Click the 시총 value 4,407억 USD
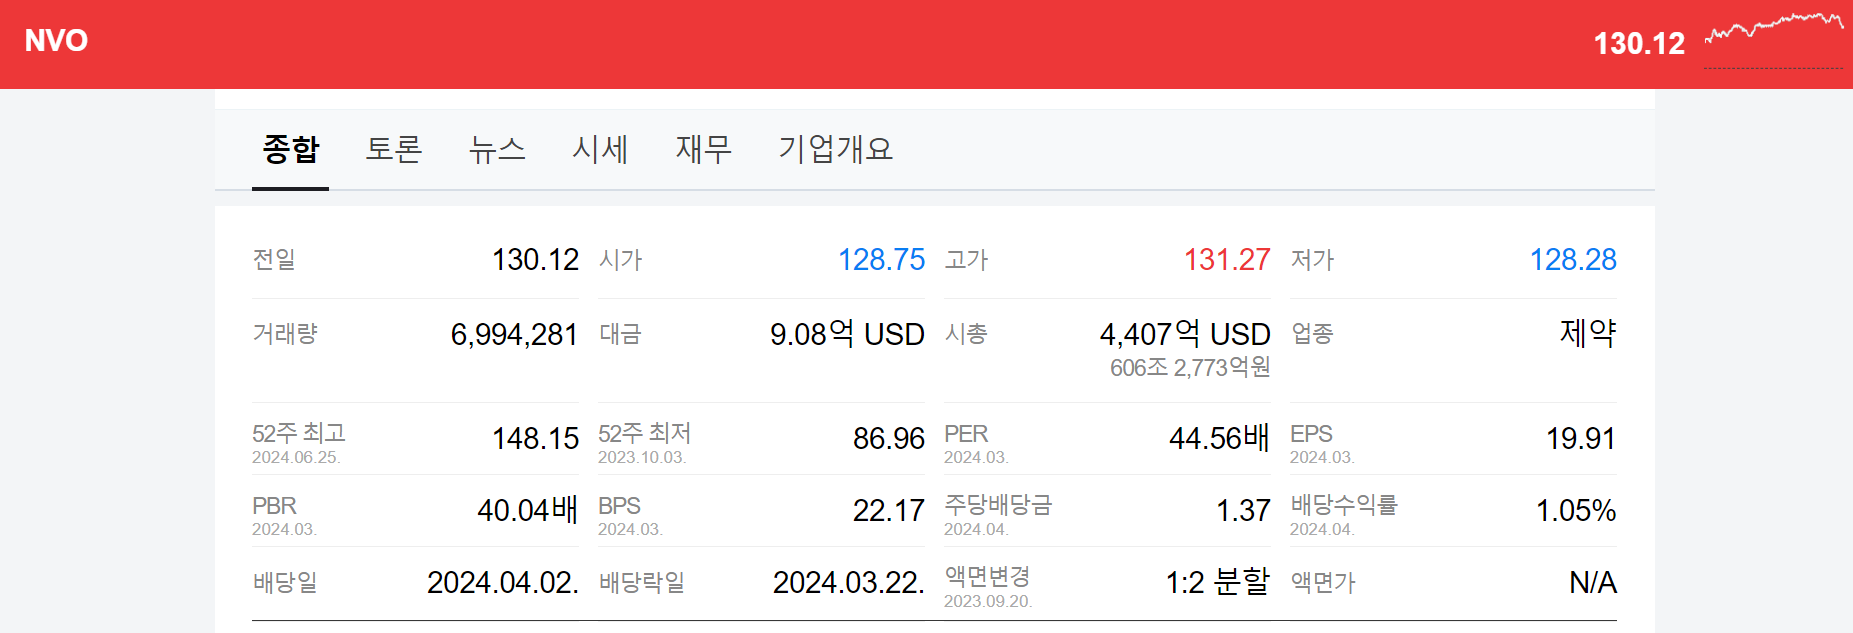This screenshot has width=1853, height=633. tap(1185, 334)
